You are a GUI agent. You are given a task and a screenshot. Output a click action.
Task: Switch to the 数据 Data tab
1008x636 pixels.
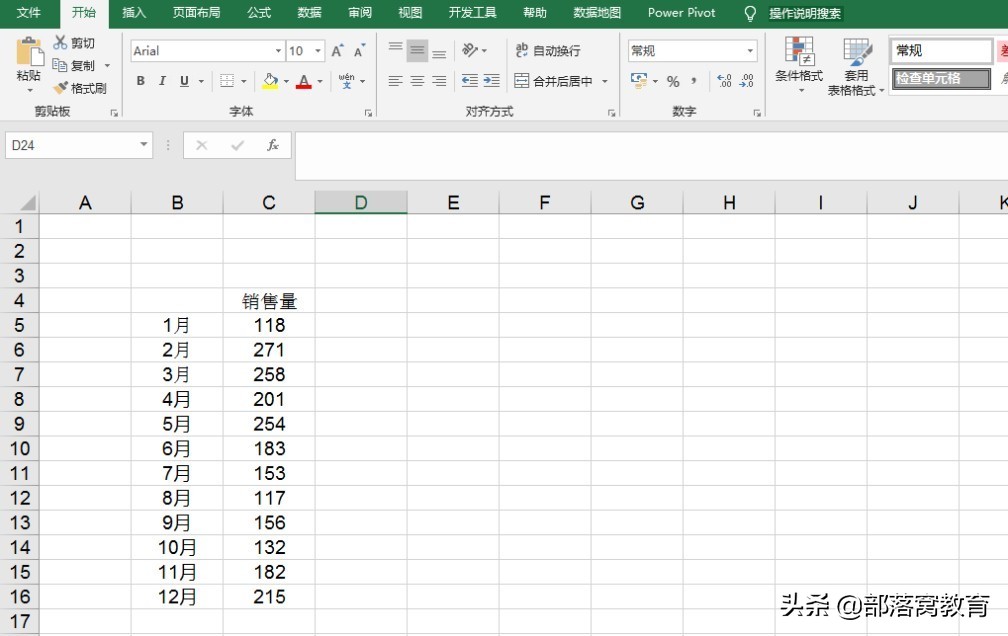click(309, 13)
